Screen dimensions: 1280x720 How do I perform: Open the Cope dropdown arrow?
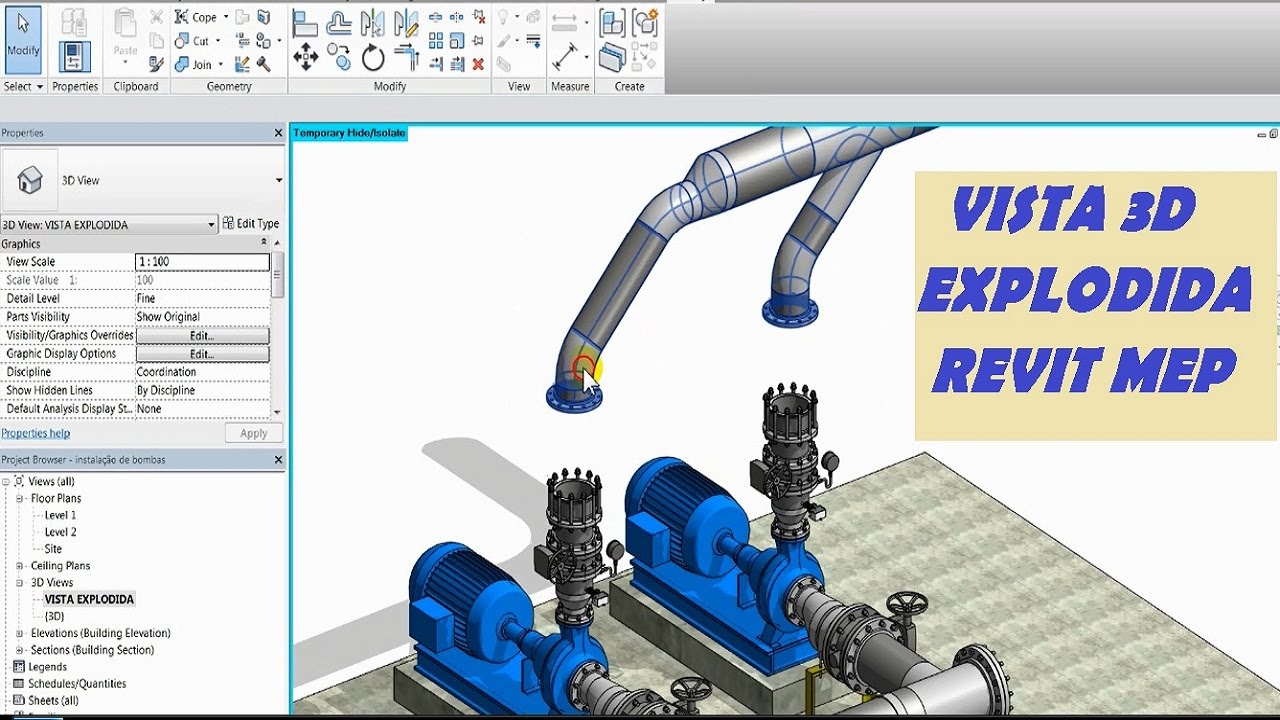click(x=226, y=17)
